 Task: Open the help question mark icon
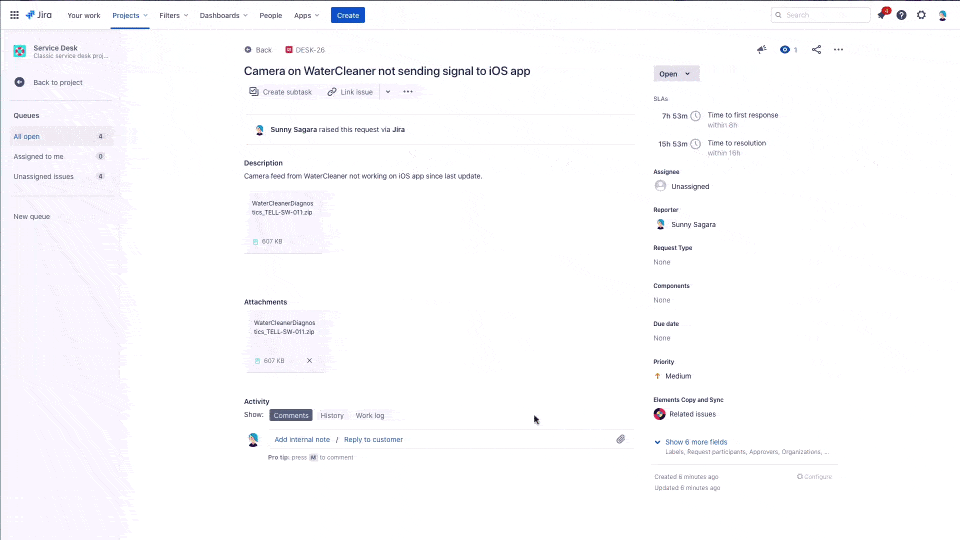(901, 15)
